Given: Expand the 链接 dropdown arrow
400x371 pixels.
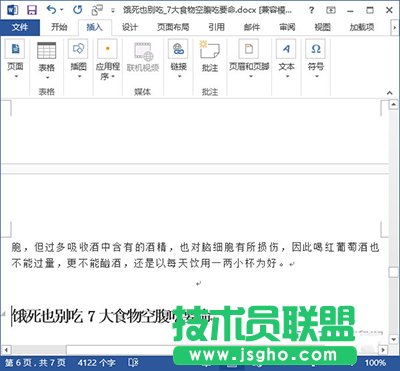Looking at the screenshot, I should [x=180, y=77].
